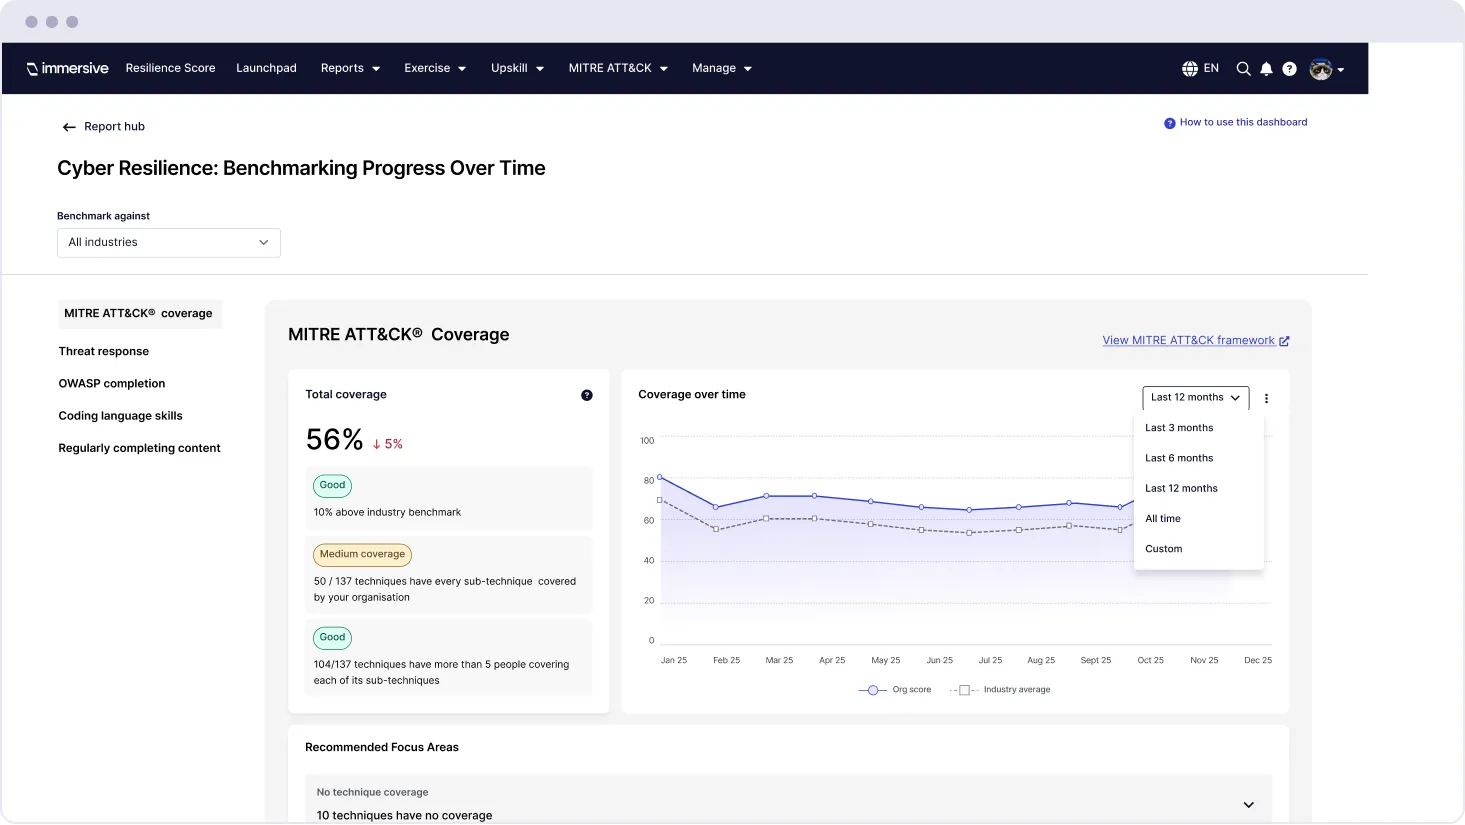Click the 10% above industry benchmark text
Image resolution: width=1465 pixels, height=825 pixels.
tap(387, 513)
